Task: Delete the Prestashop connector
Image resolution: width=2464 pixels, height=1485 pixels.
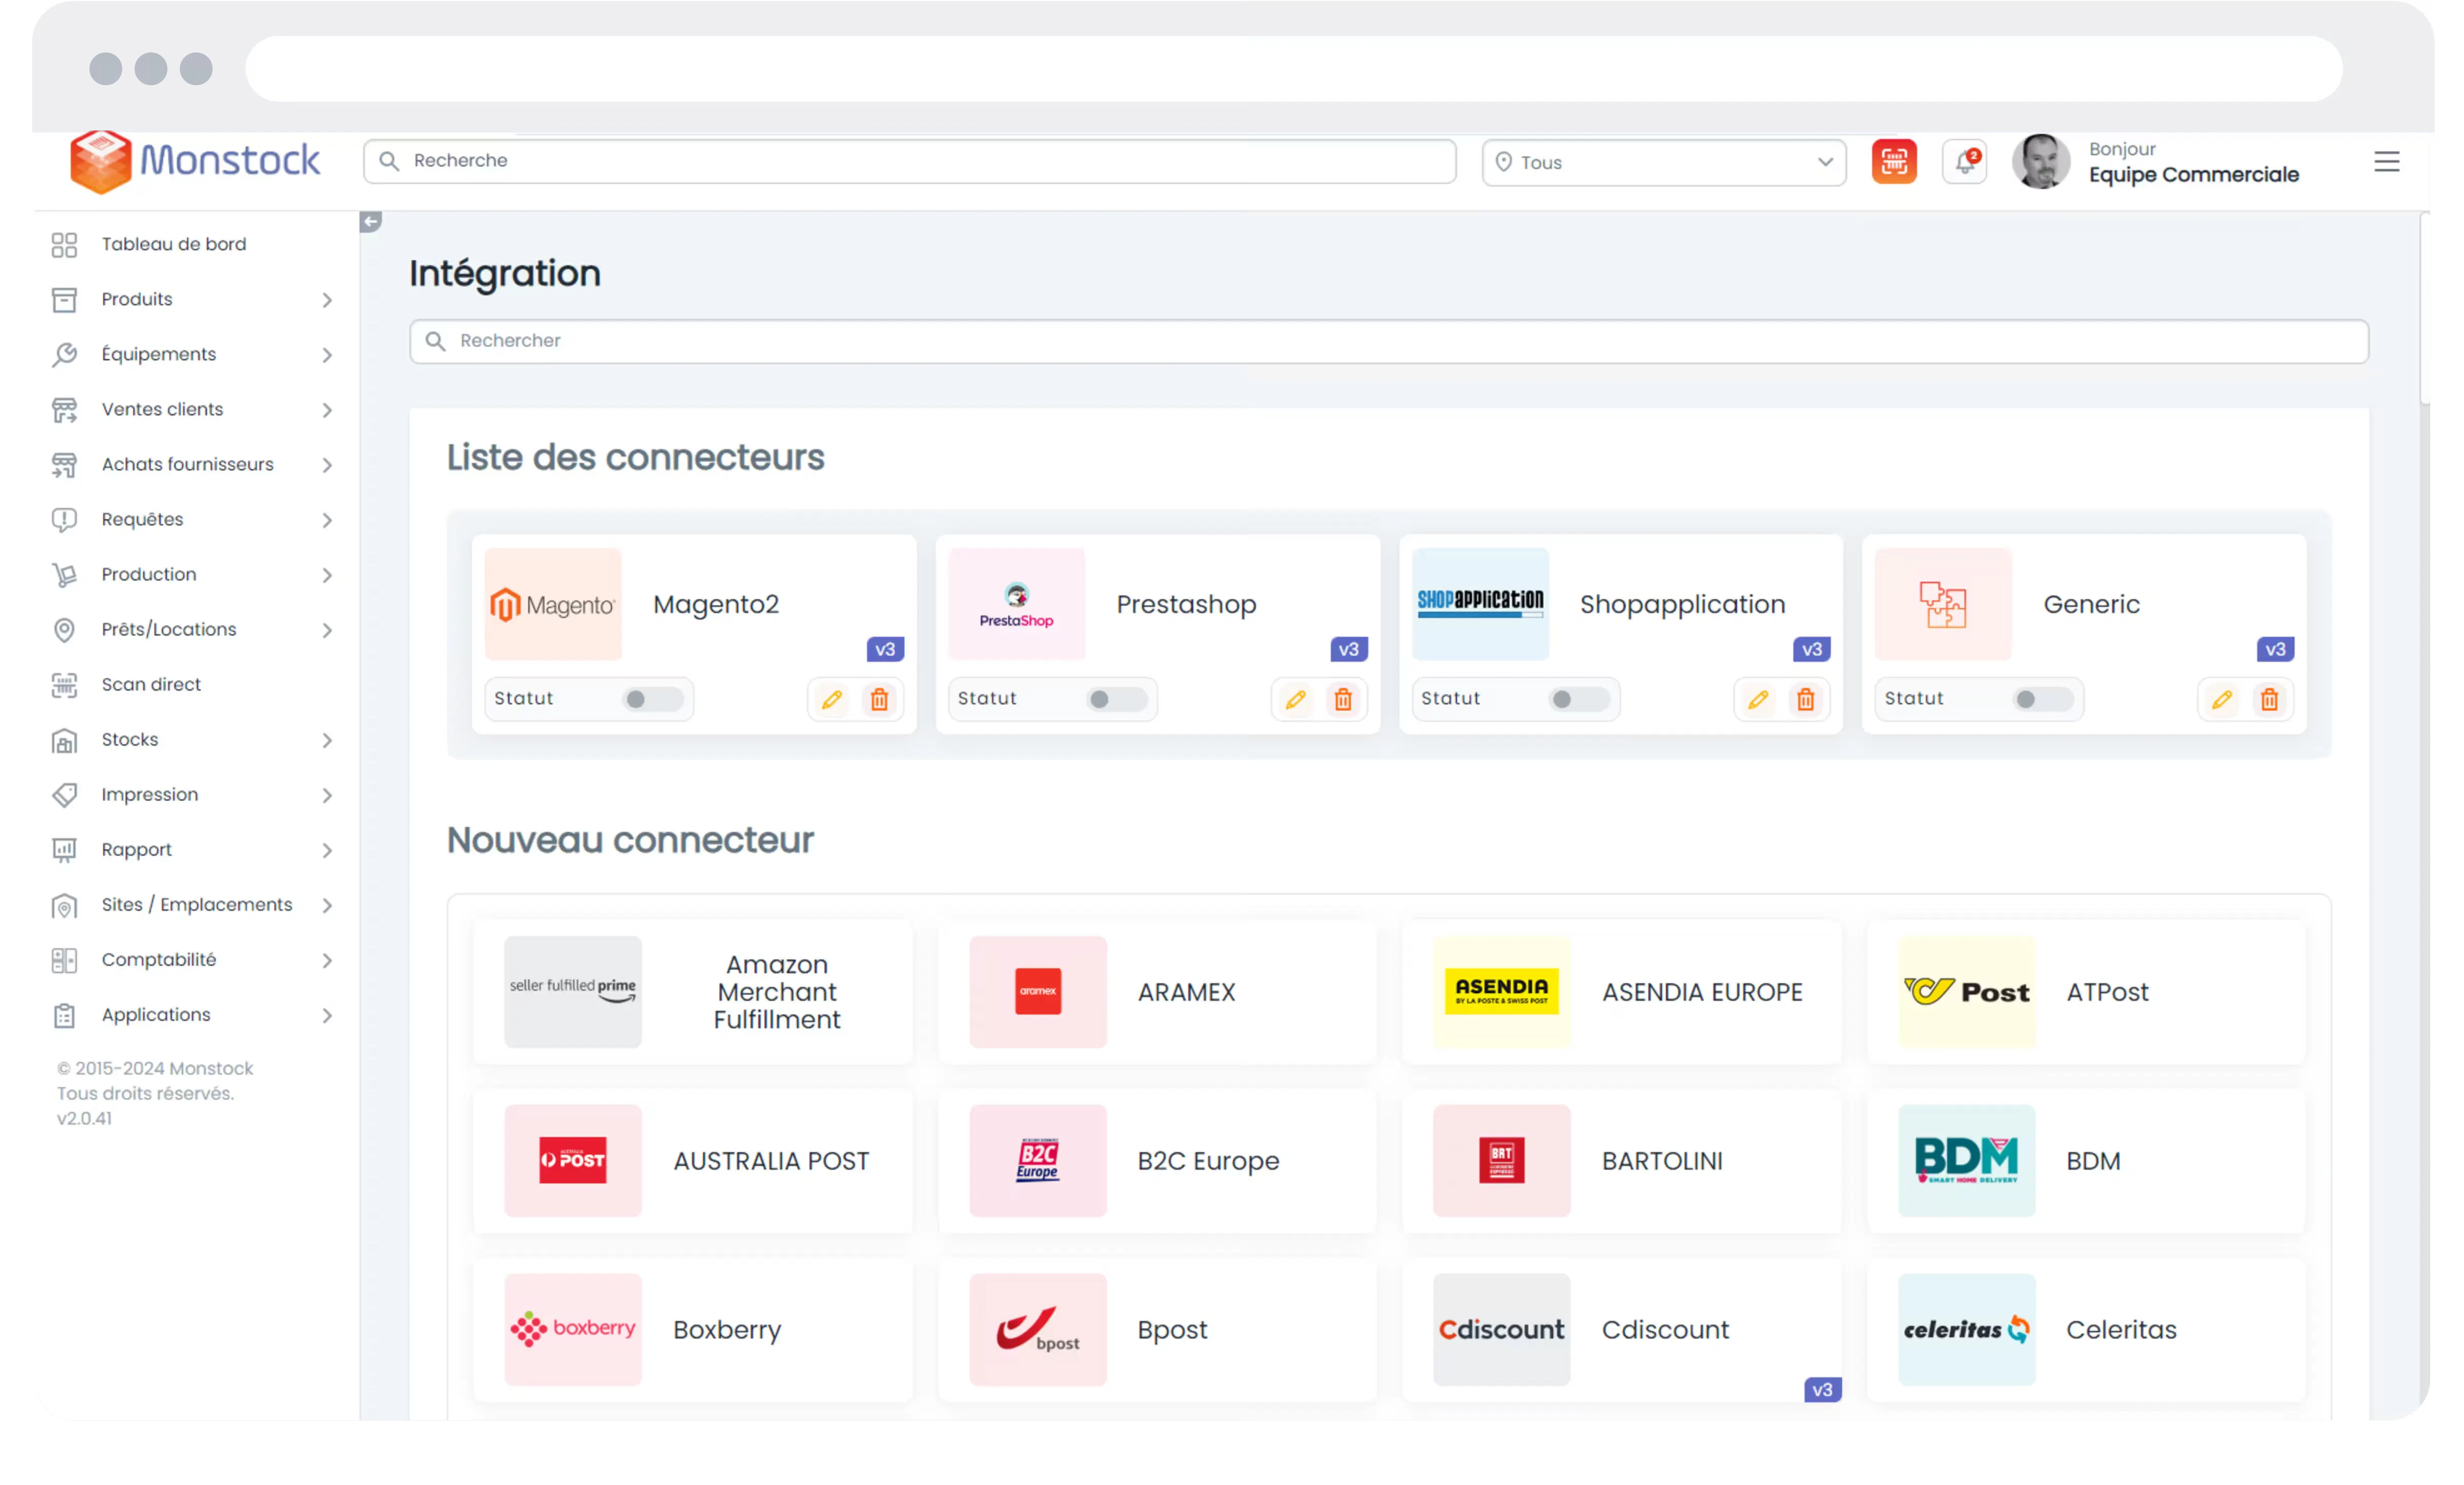Action: 1343,699
